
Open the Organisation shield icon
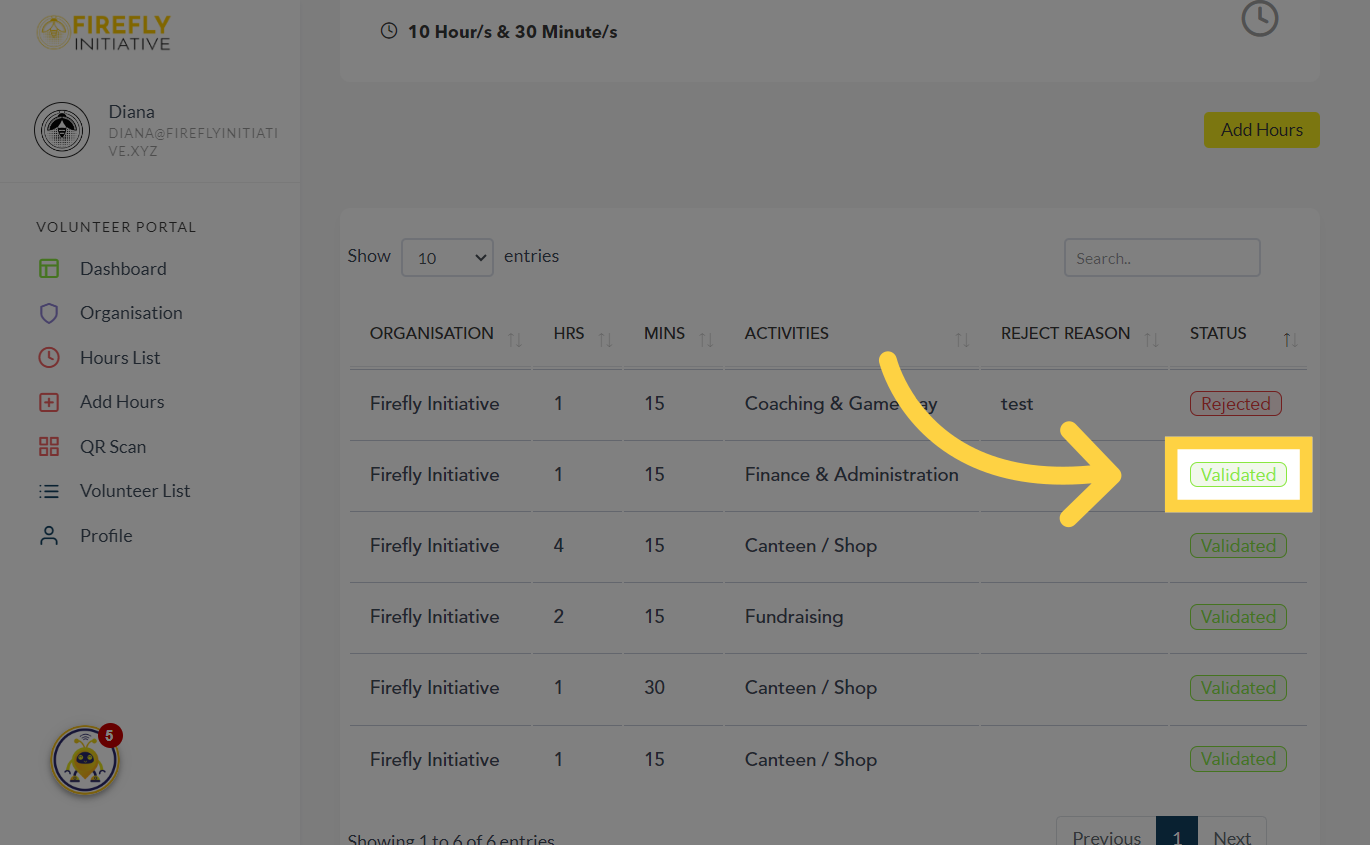(49, 312)
